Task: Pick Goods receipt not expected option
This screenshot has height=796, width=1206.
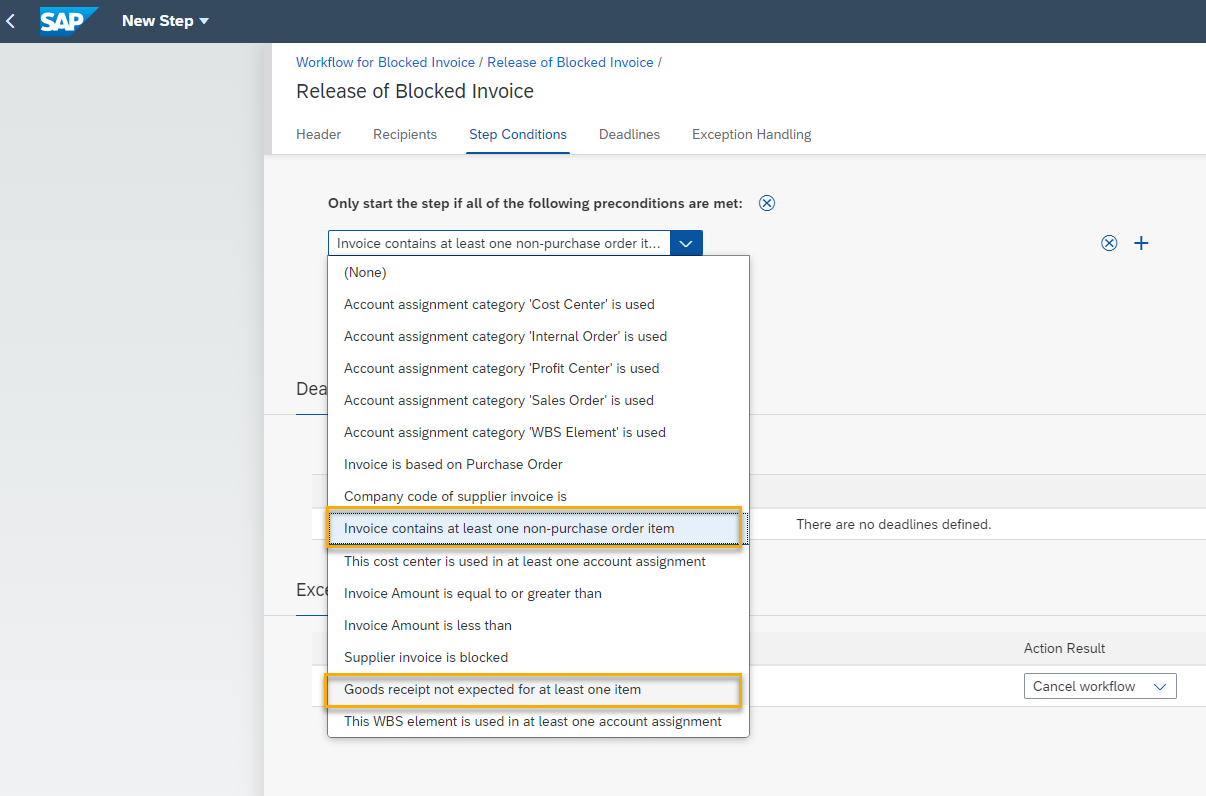Action: 492,689
